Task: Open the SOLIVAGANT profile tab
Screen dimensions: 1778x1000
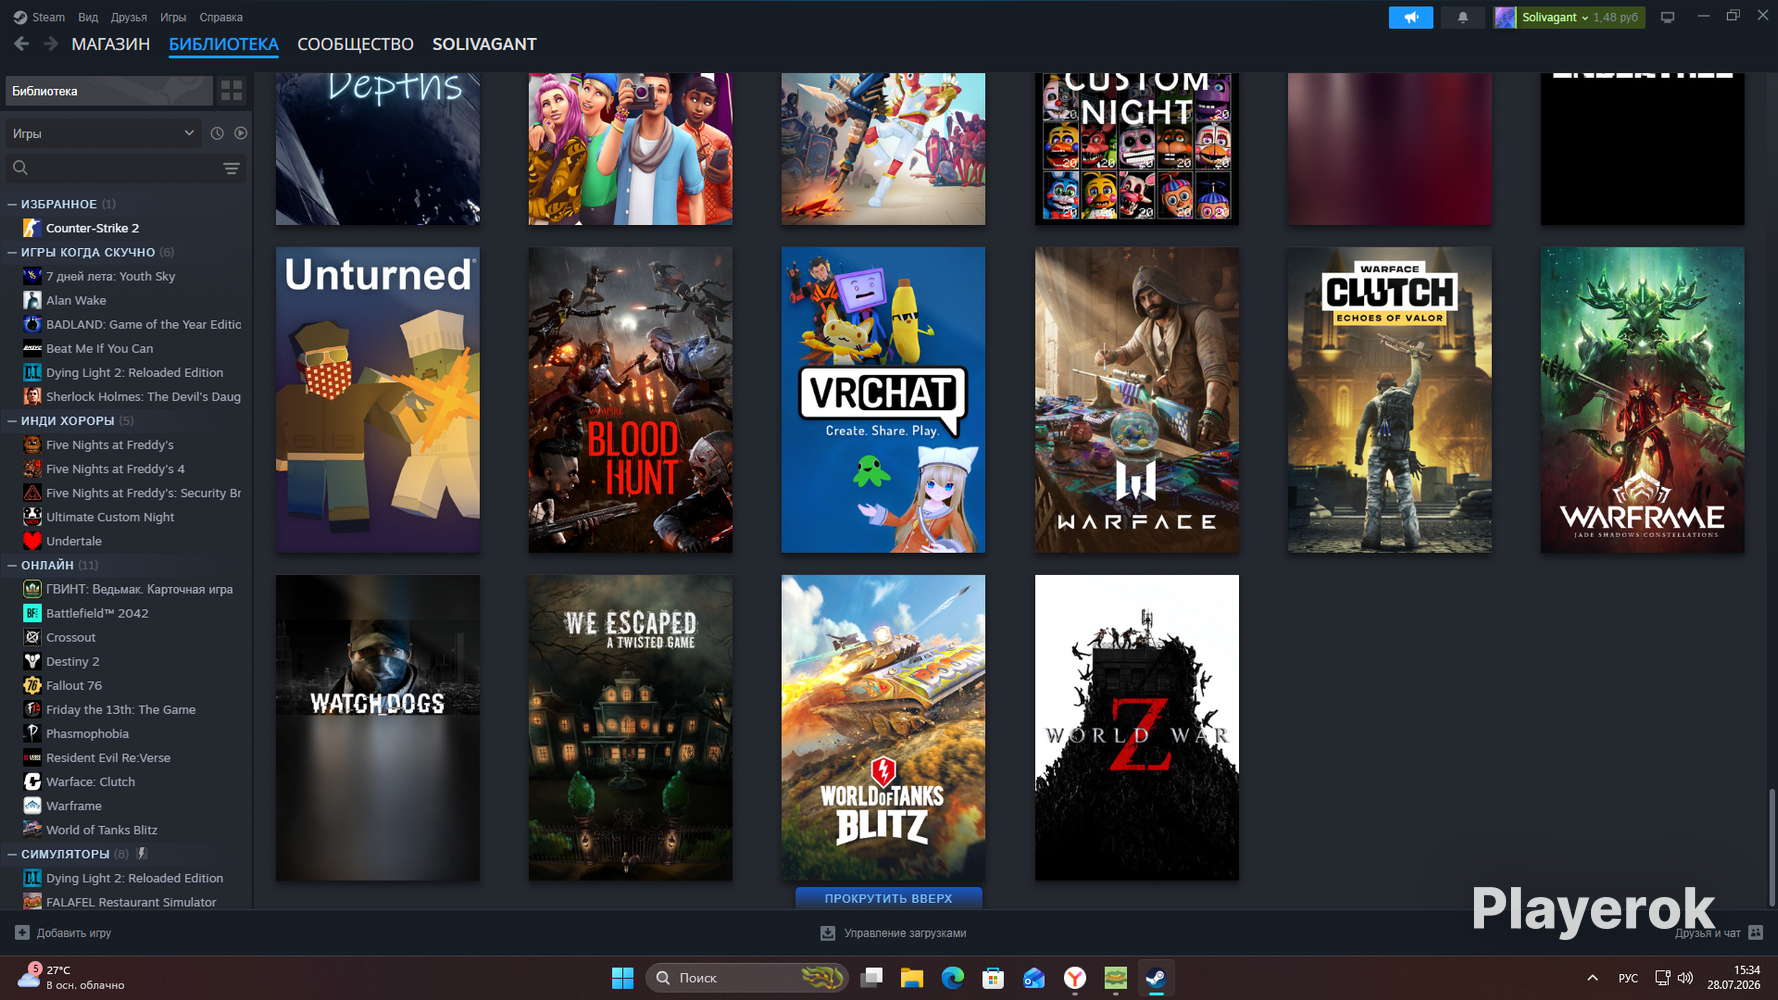Action: (x=484, y=44)
